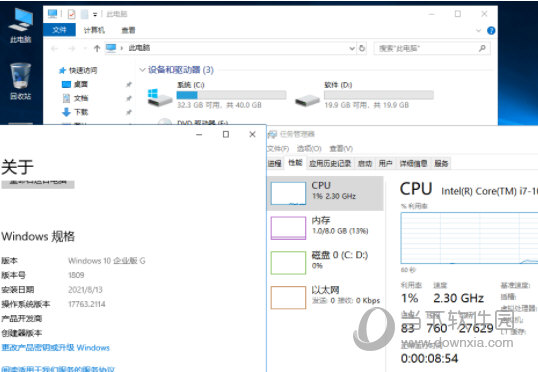The width and height of the screenshot is (538, 372).
Task: Click the Properties quick access icon in Explorer
Action: [x=71, y=14]
